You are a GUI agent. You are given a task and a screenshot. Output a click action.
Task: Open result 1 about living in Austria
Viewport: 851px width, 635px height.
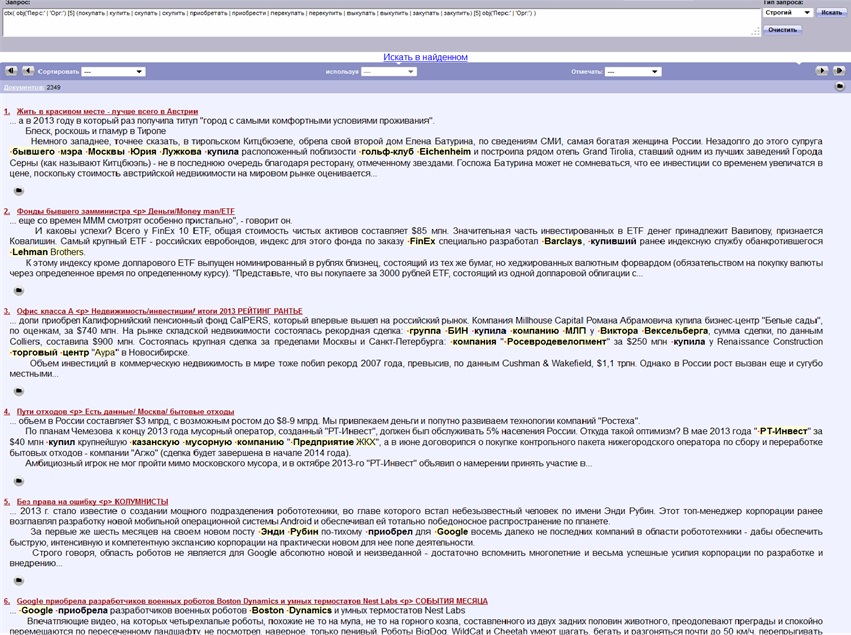[x=107, y=111]
